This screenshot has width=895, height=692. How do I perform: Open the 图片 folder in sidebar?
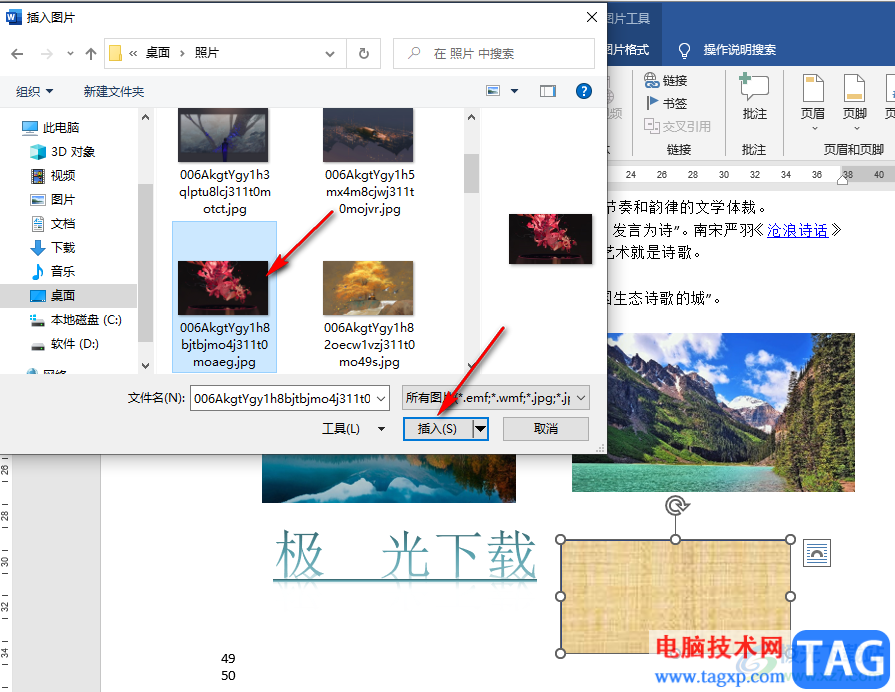click(x=53, y=199)
